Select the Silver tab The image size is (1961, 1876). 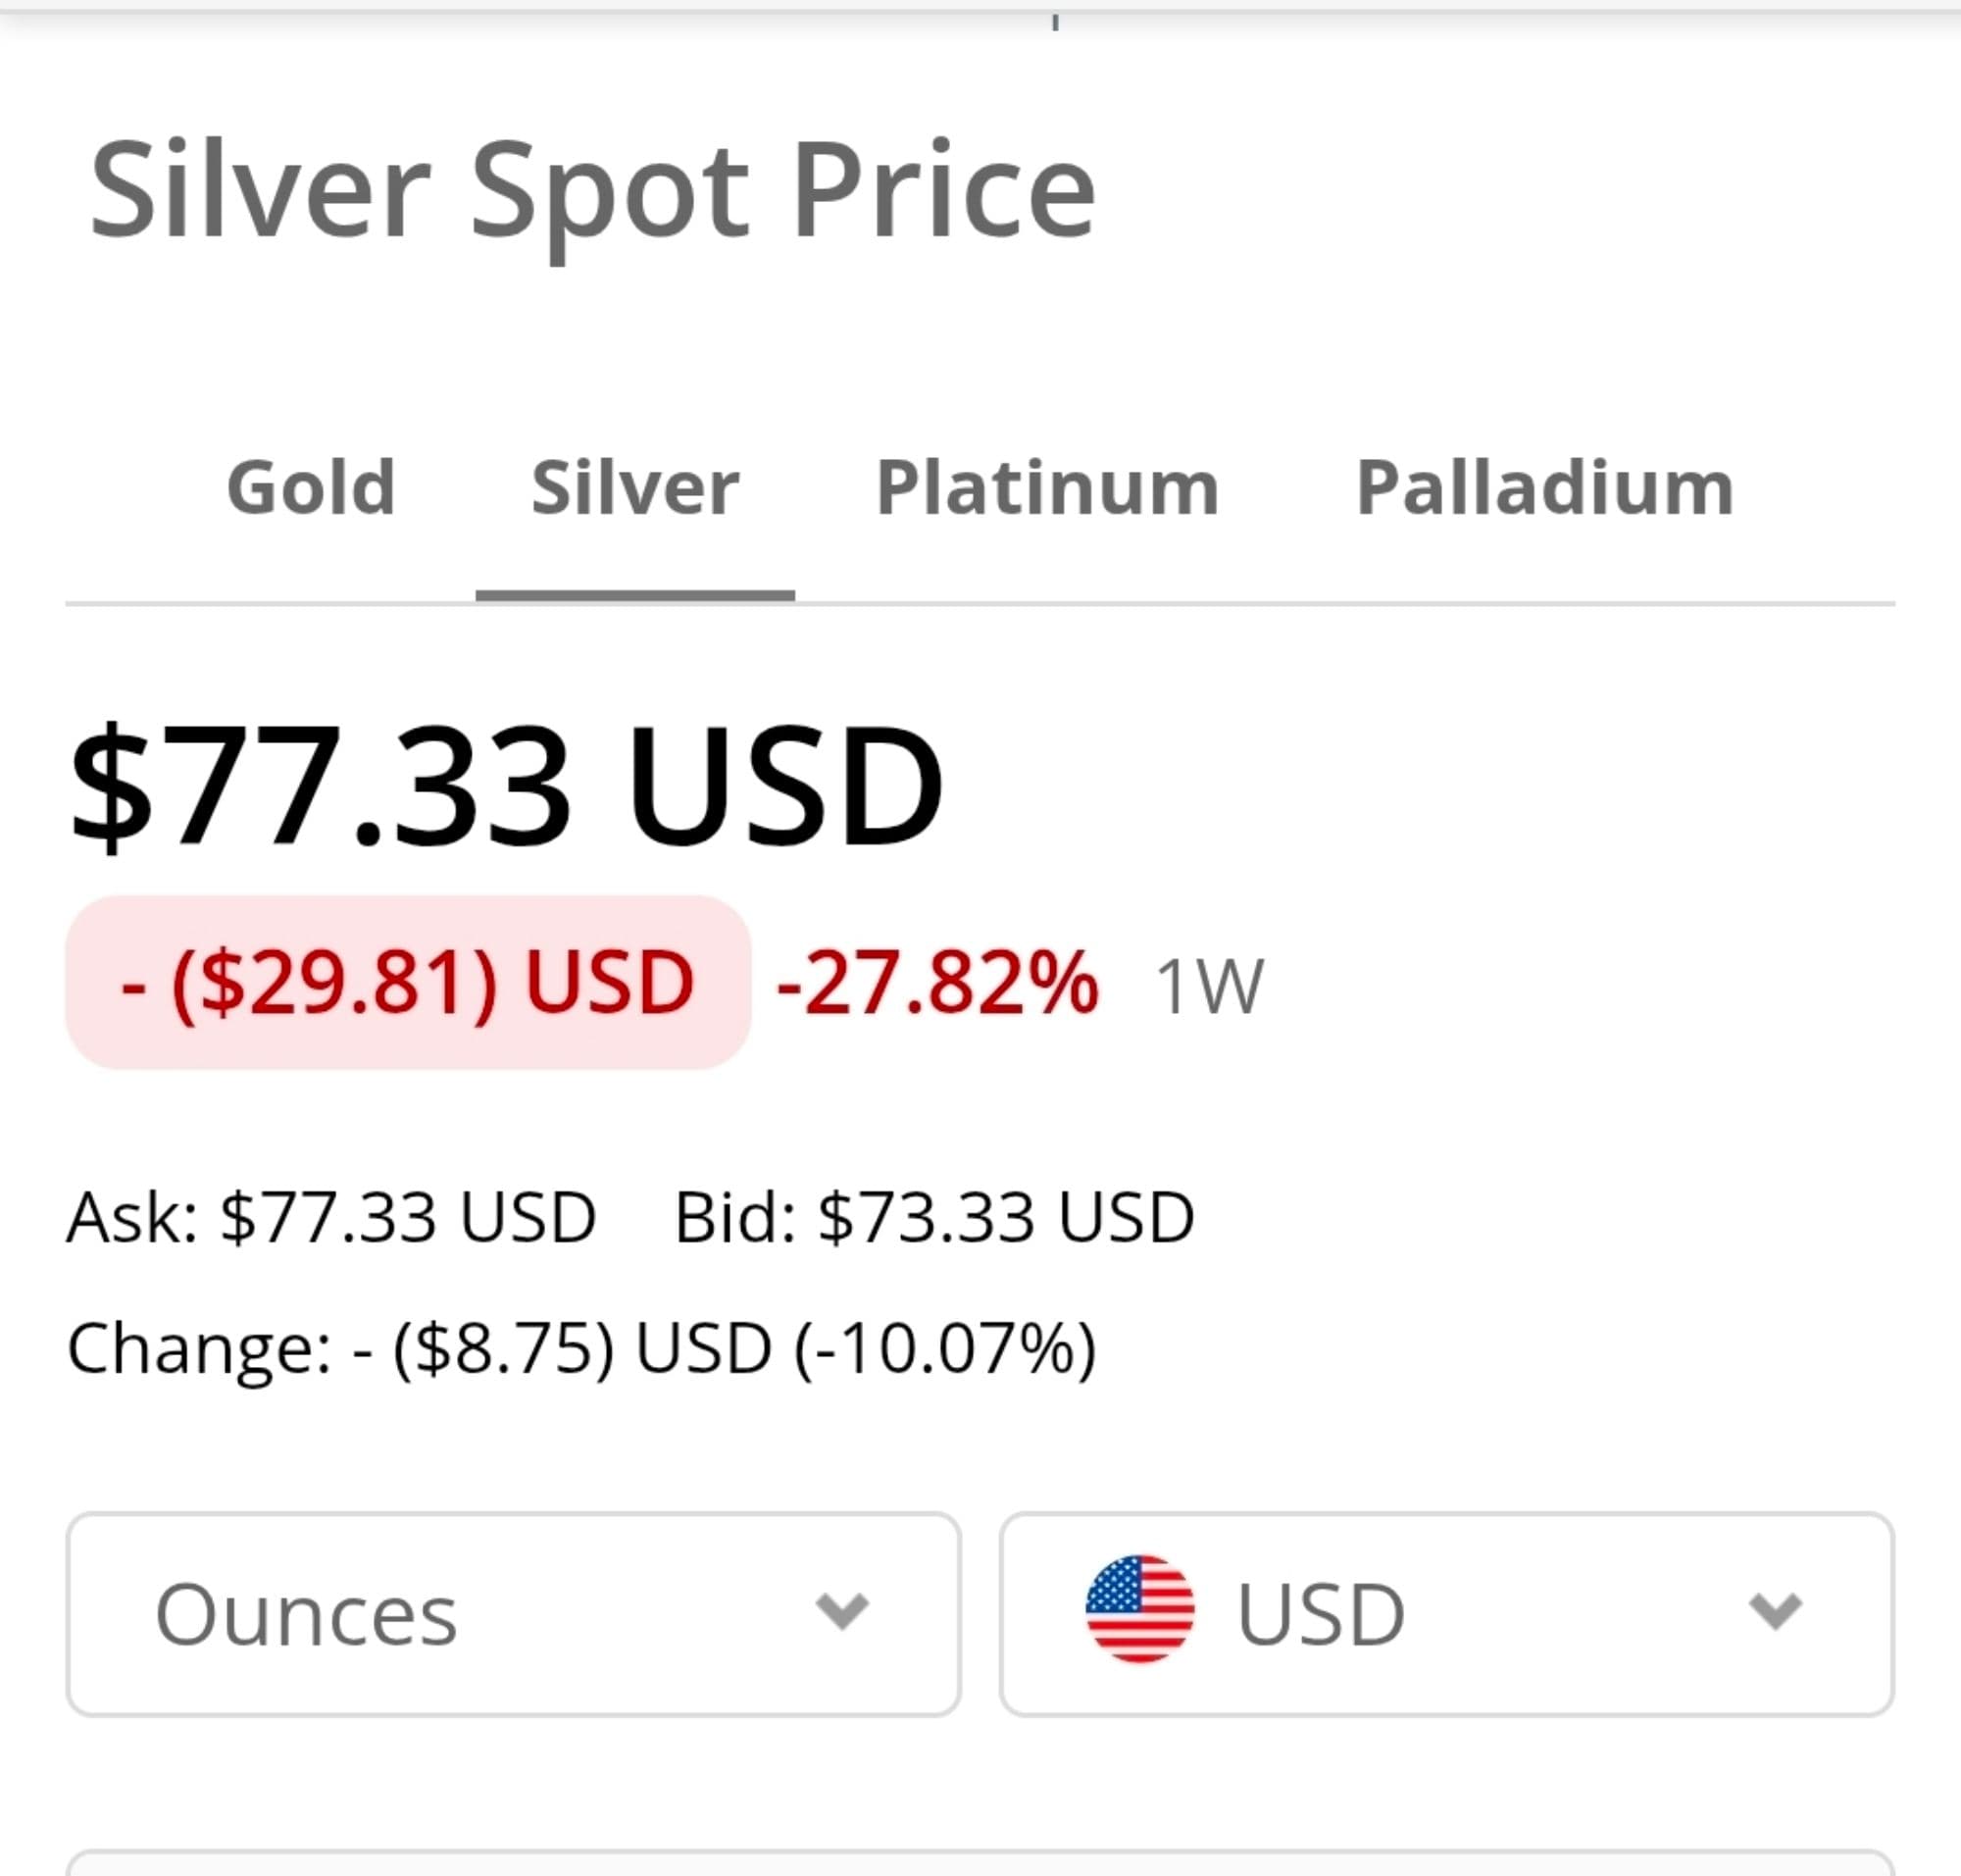pos(635,488)
